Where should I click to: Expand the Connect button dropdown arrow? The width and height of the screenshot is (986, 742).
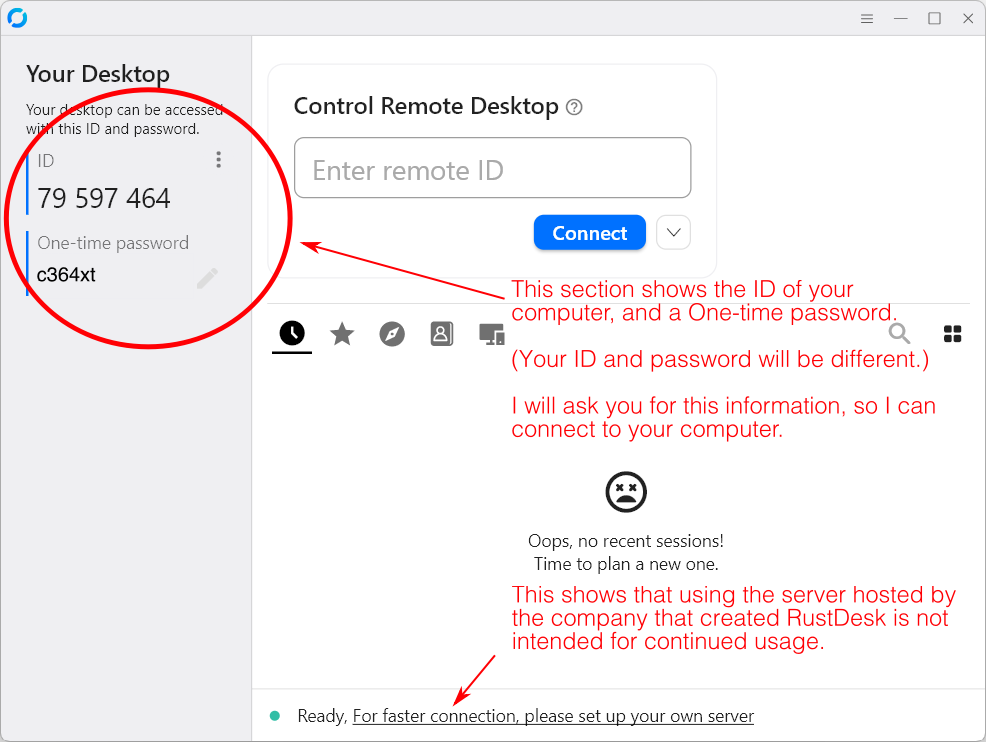tap(672, 232)
